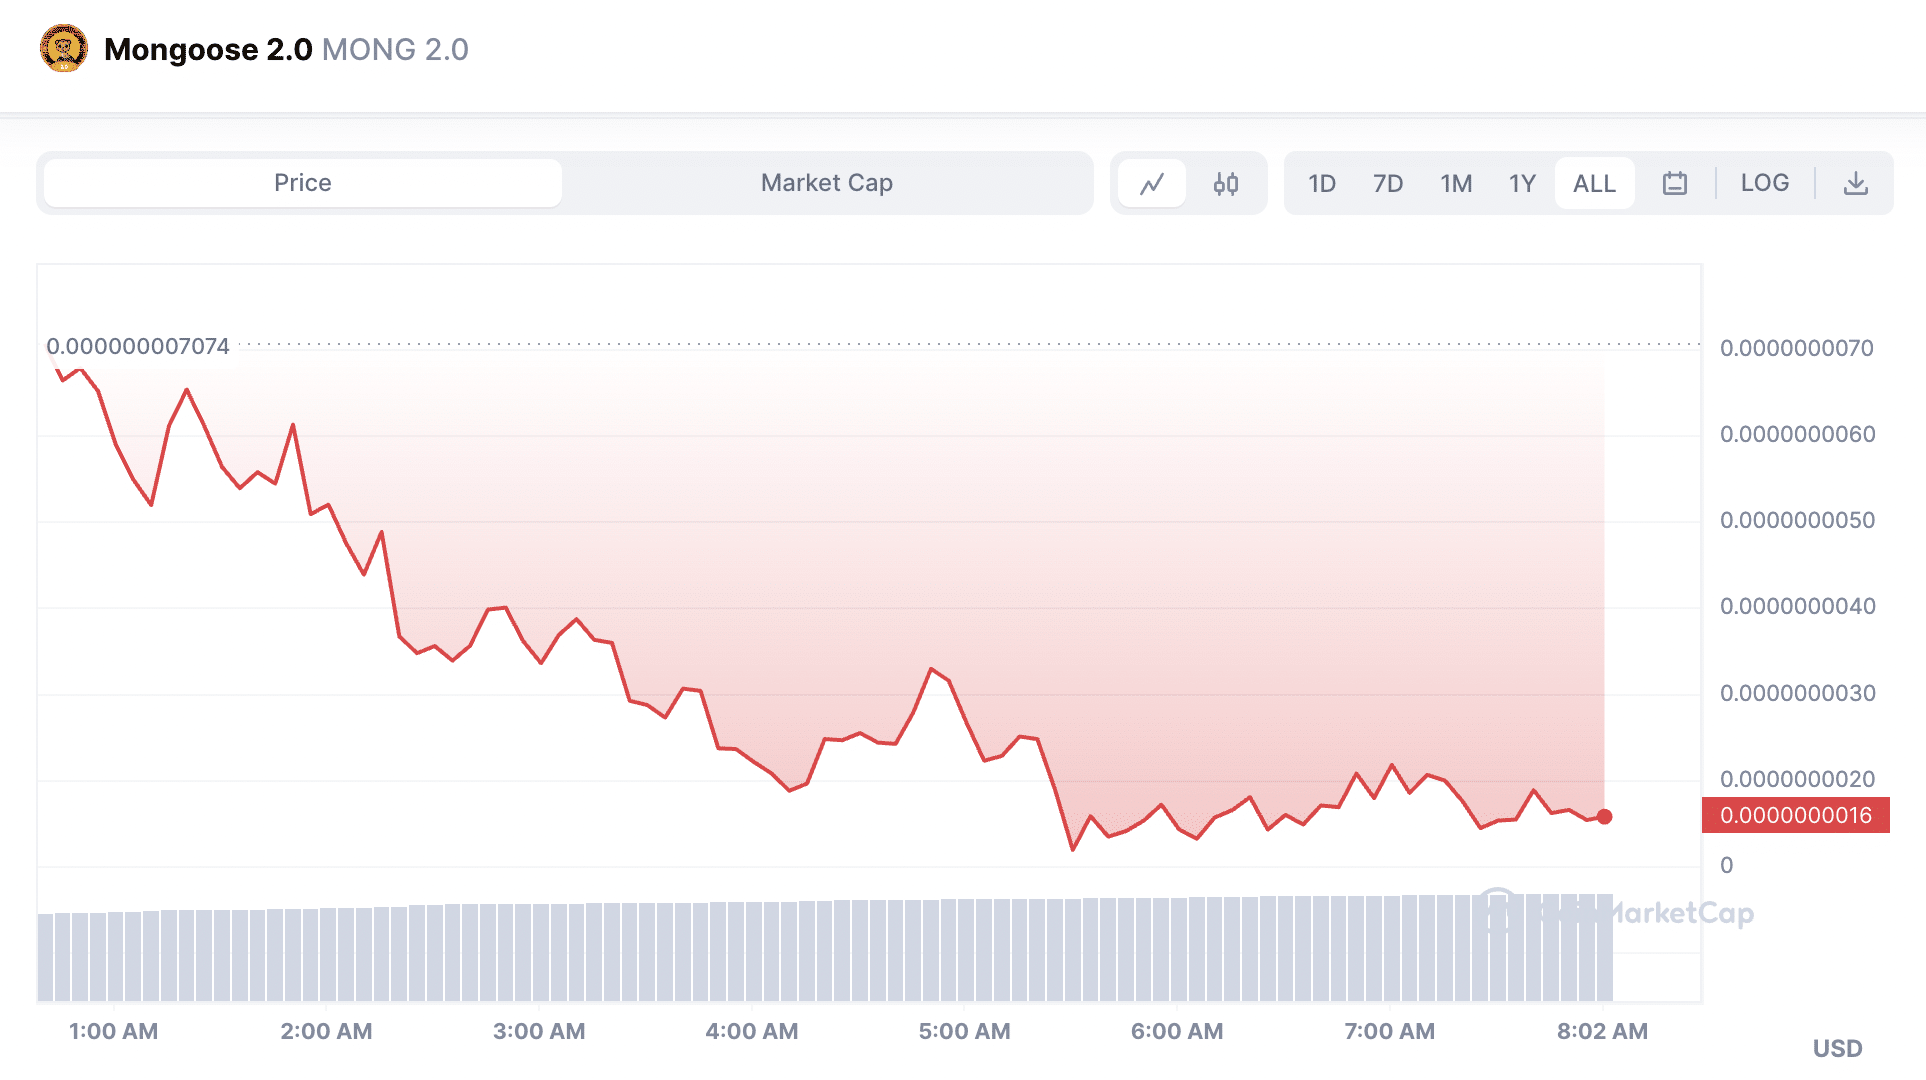Click the red current price dot
The height and width of the screenshot is (1080, 1926).
[1605, 817]
